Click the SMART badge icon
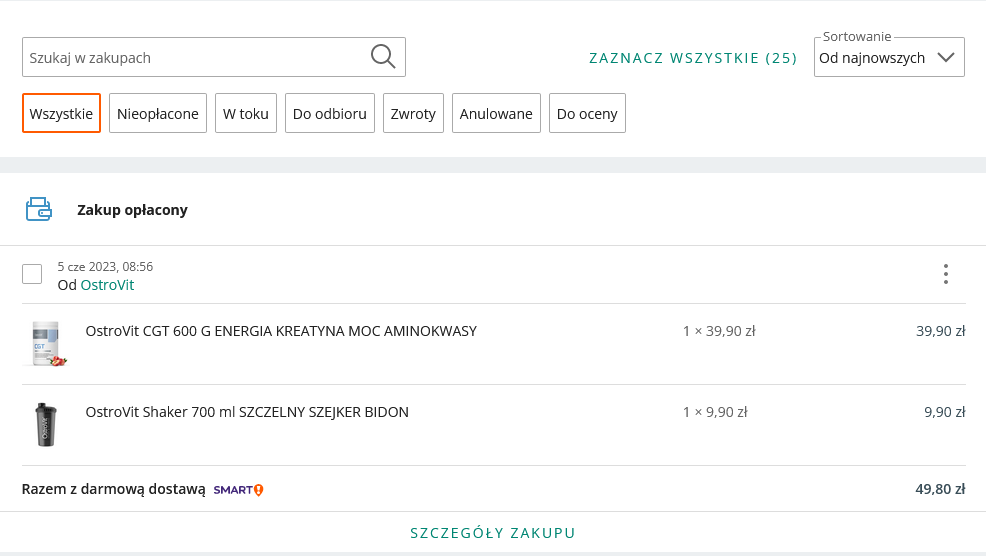The height and width of the screenshot is (556, 986). point(238,489)
